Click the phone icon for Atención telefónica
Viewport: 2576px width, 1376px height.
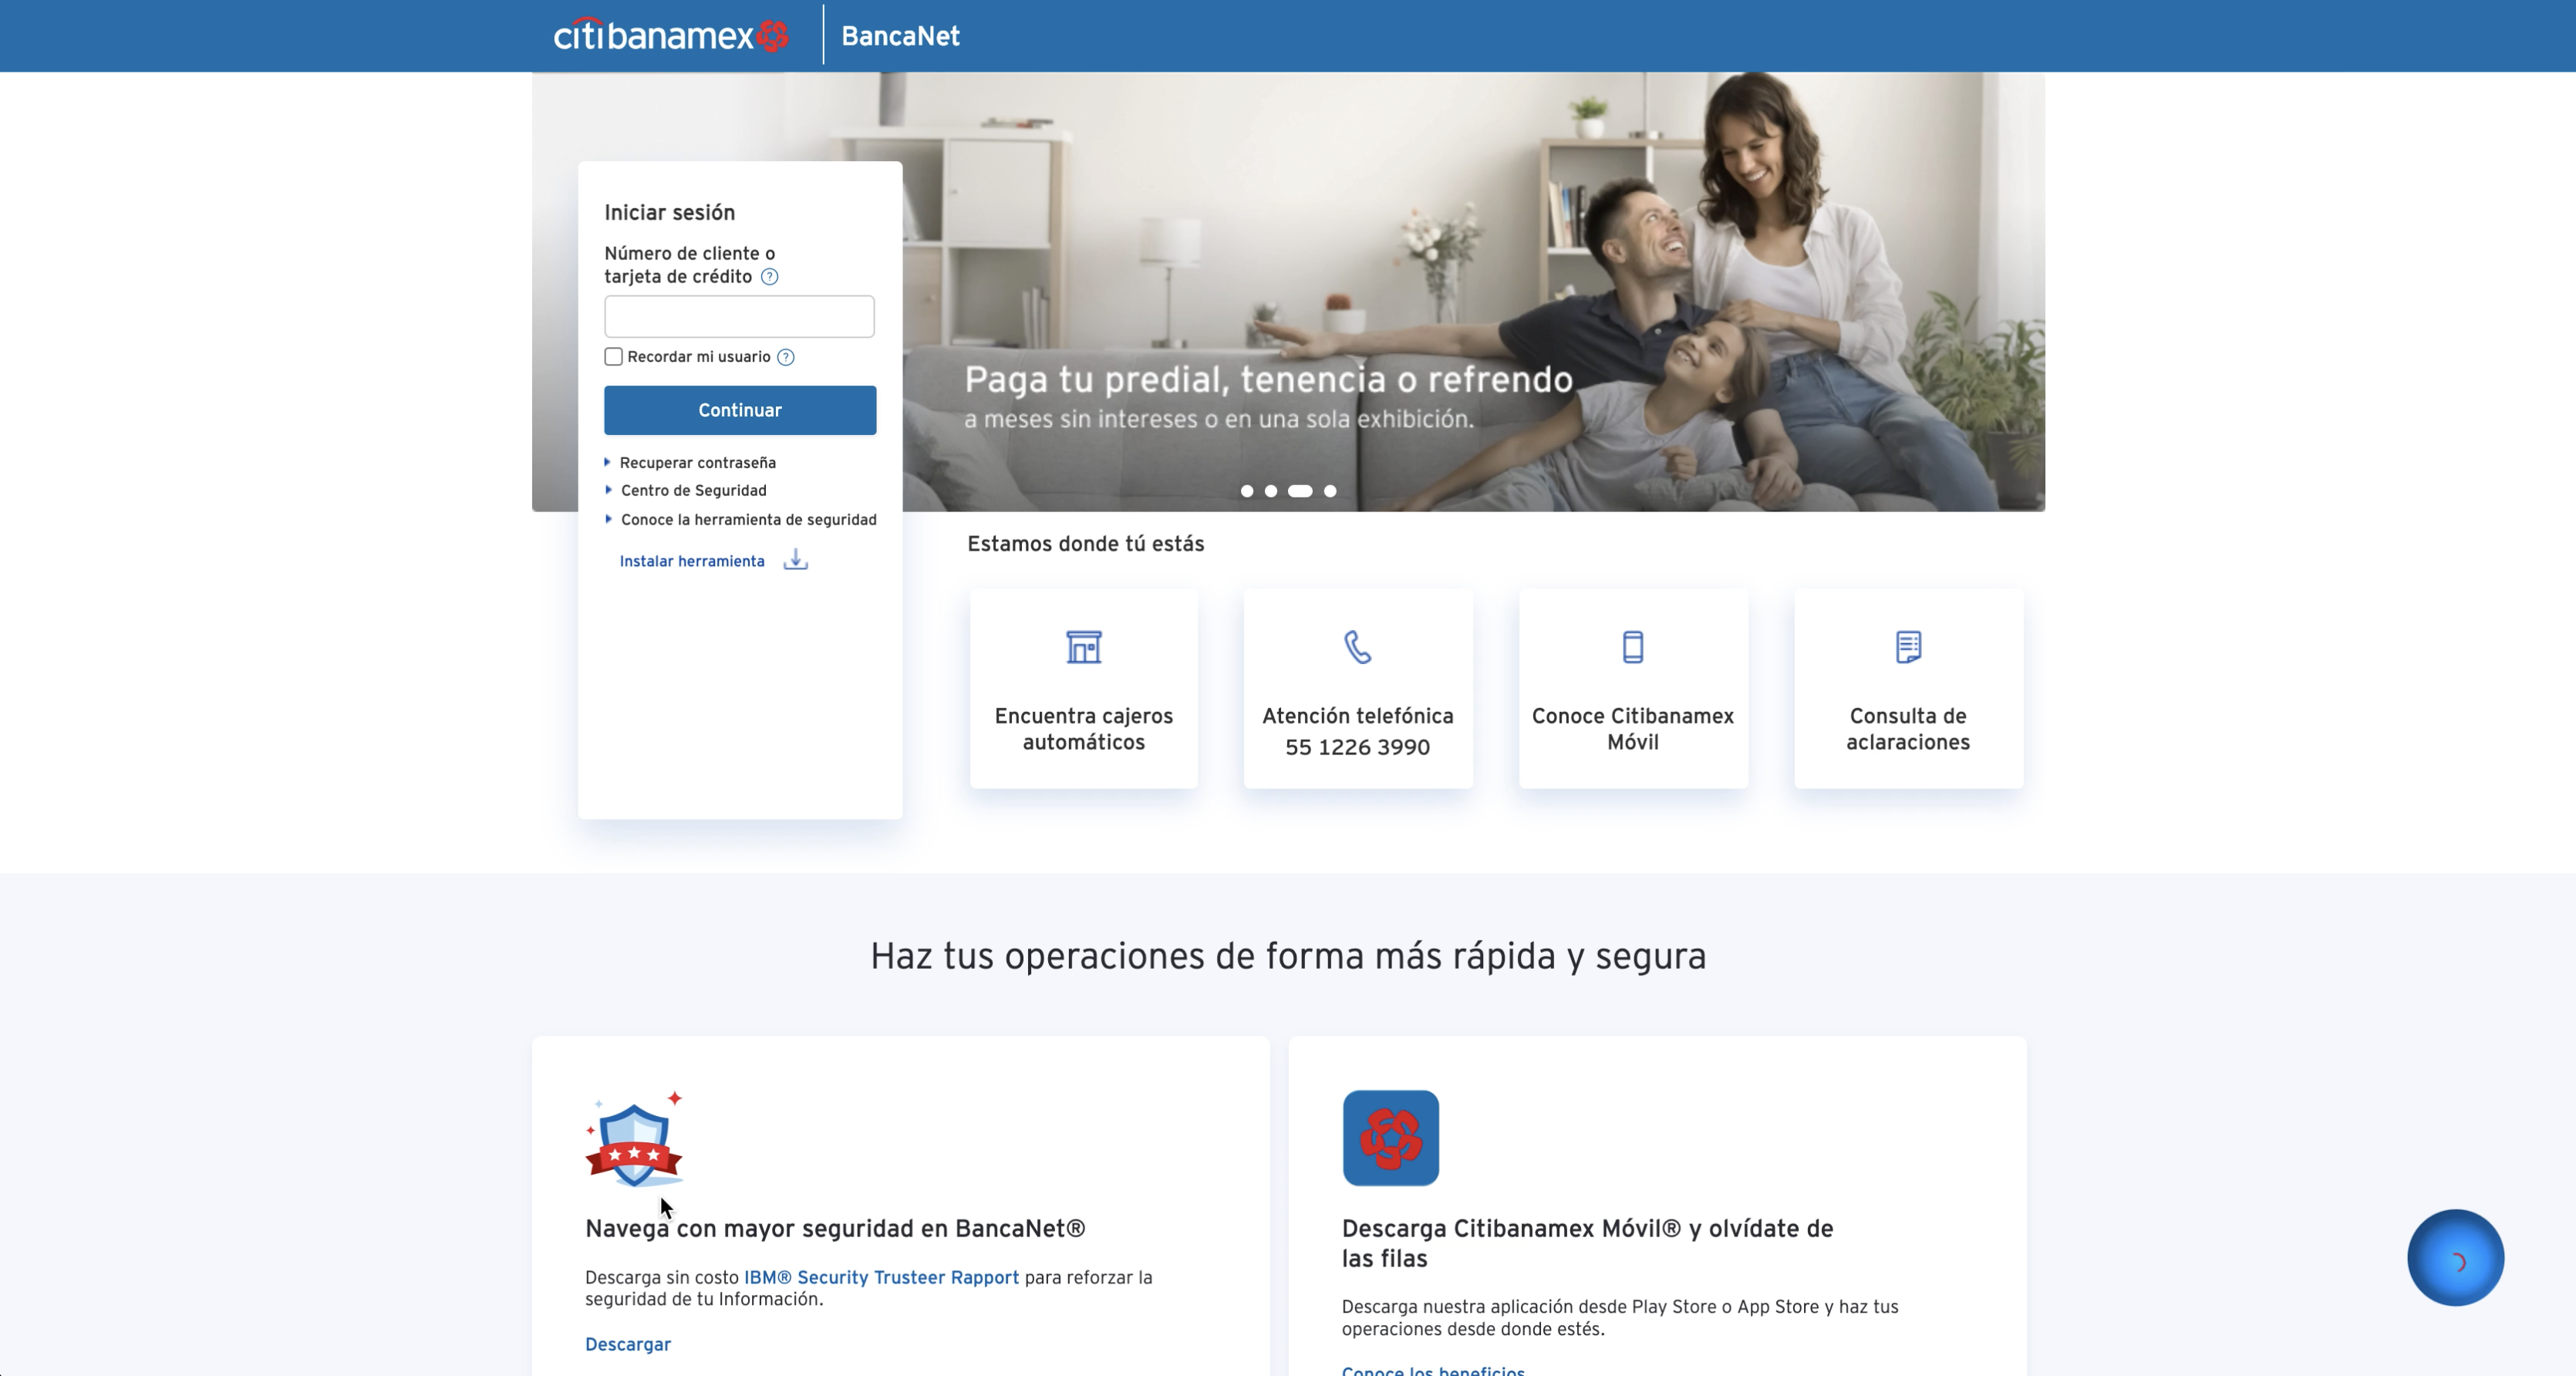[x=1357, y=647]
